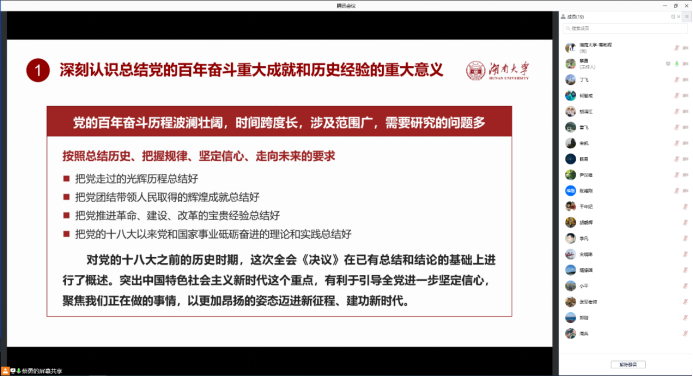Pop out the members panel window

673,17
